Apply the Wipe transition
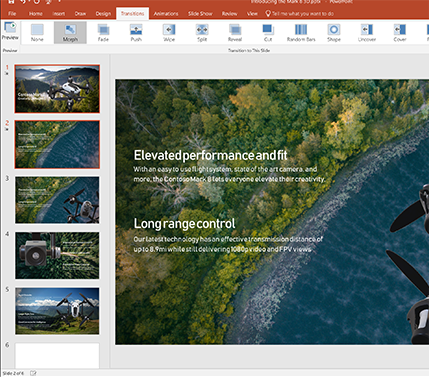The height and width of the screenshot is (377, 429). tap(169, 33)
